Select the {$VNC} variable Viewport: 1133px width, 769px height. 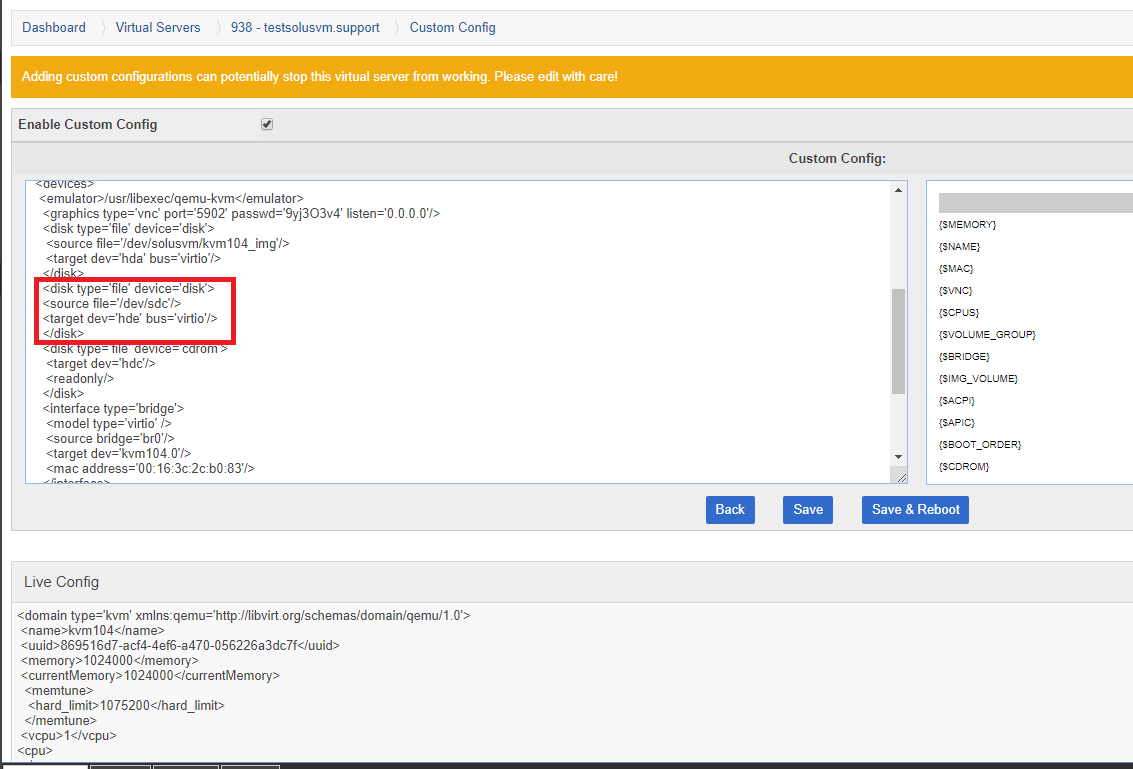pos(955,291)
